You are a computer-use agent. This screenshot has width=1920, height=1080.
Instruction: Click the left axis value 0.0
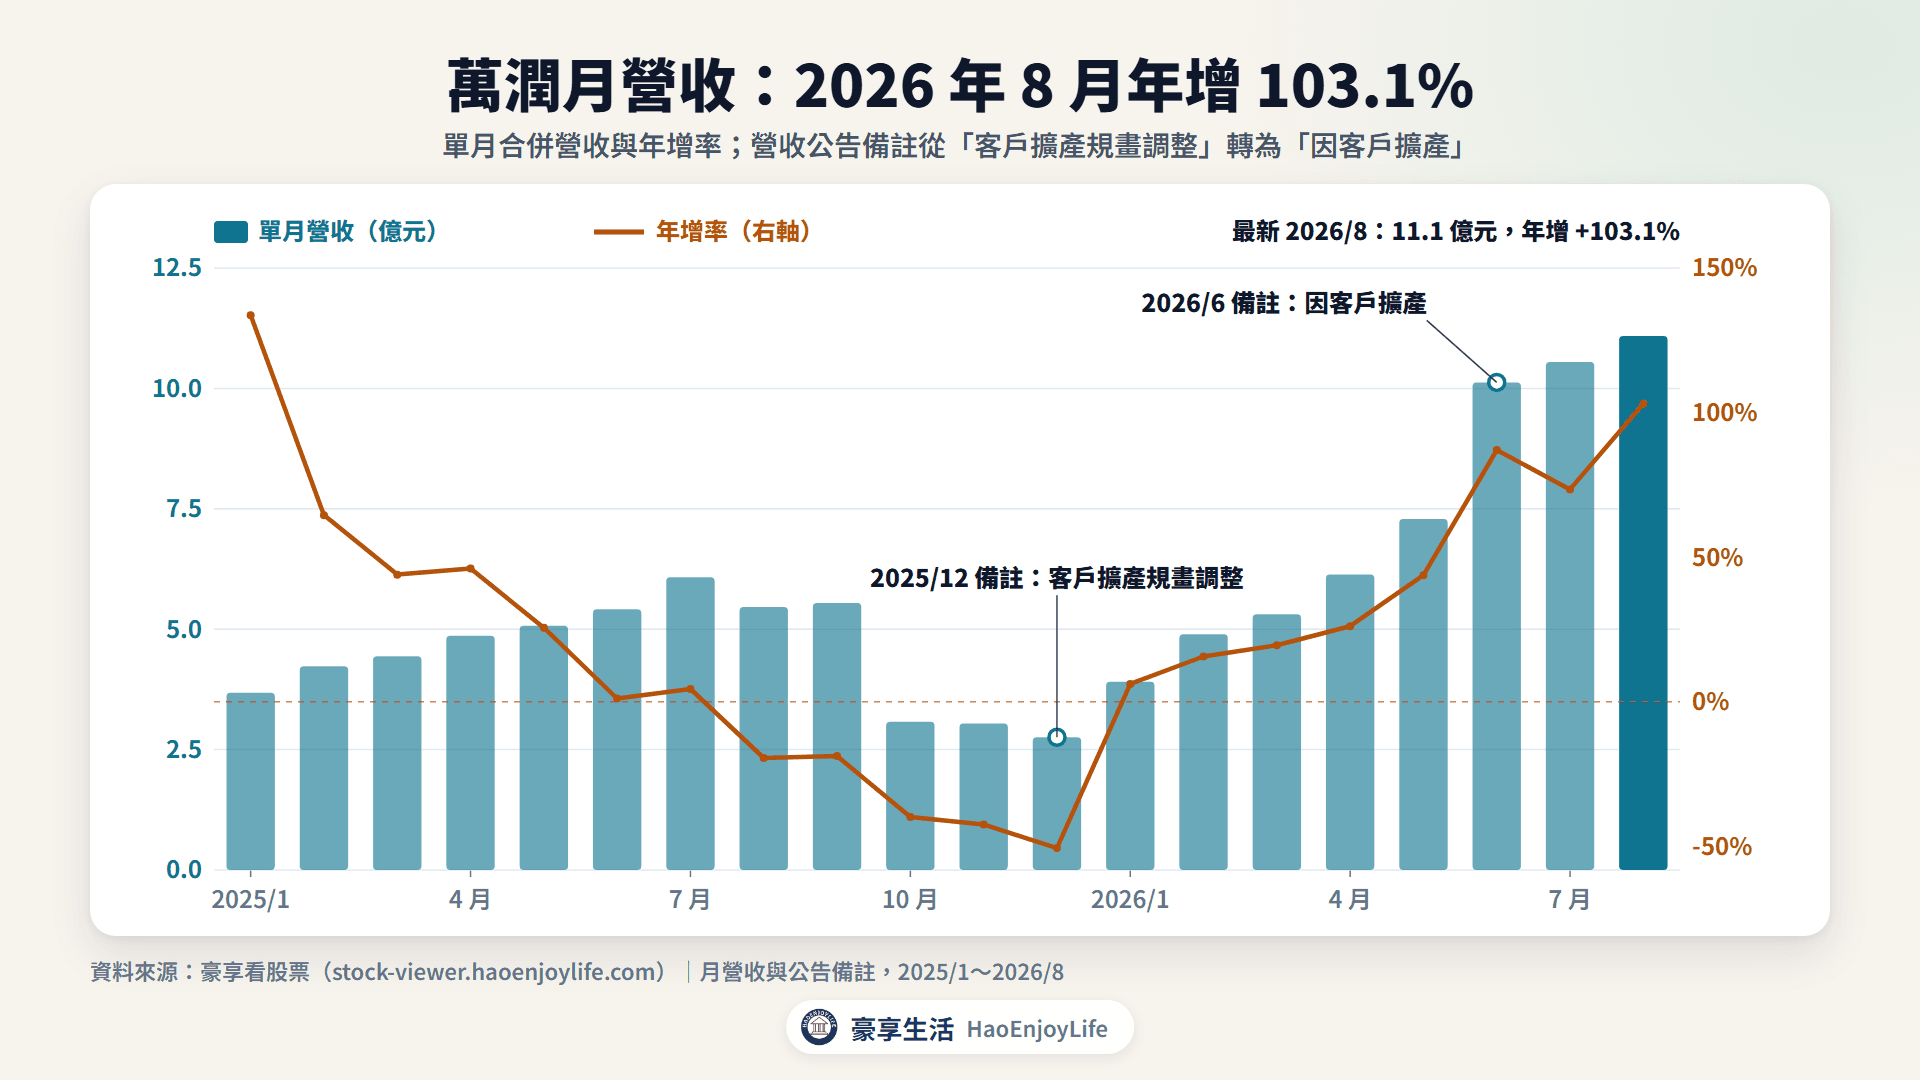(184, 870)
